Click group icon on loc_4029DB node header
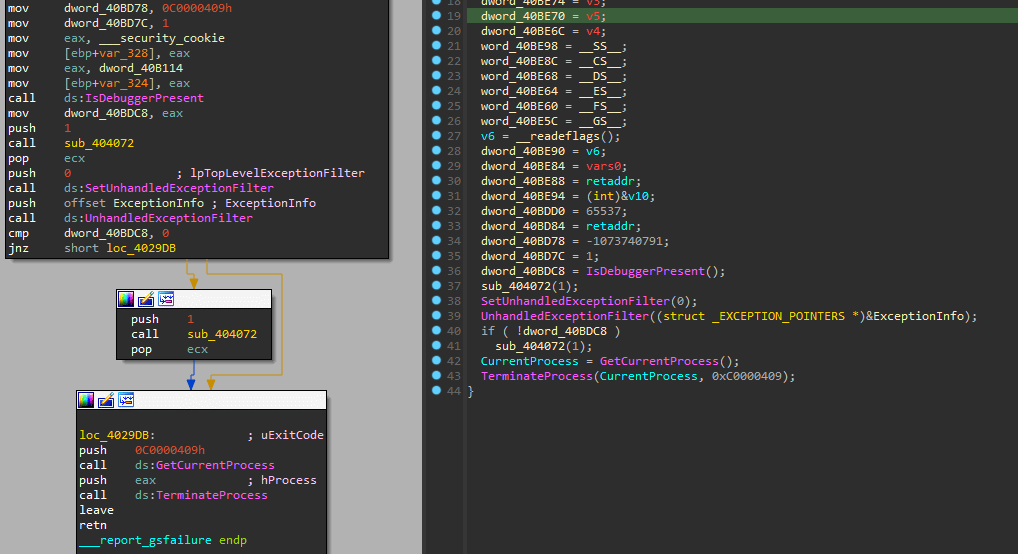 (x=126, y=400)
